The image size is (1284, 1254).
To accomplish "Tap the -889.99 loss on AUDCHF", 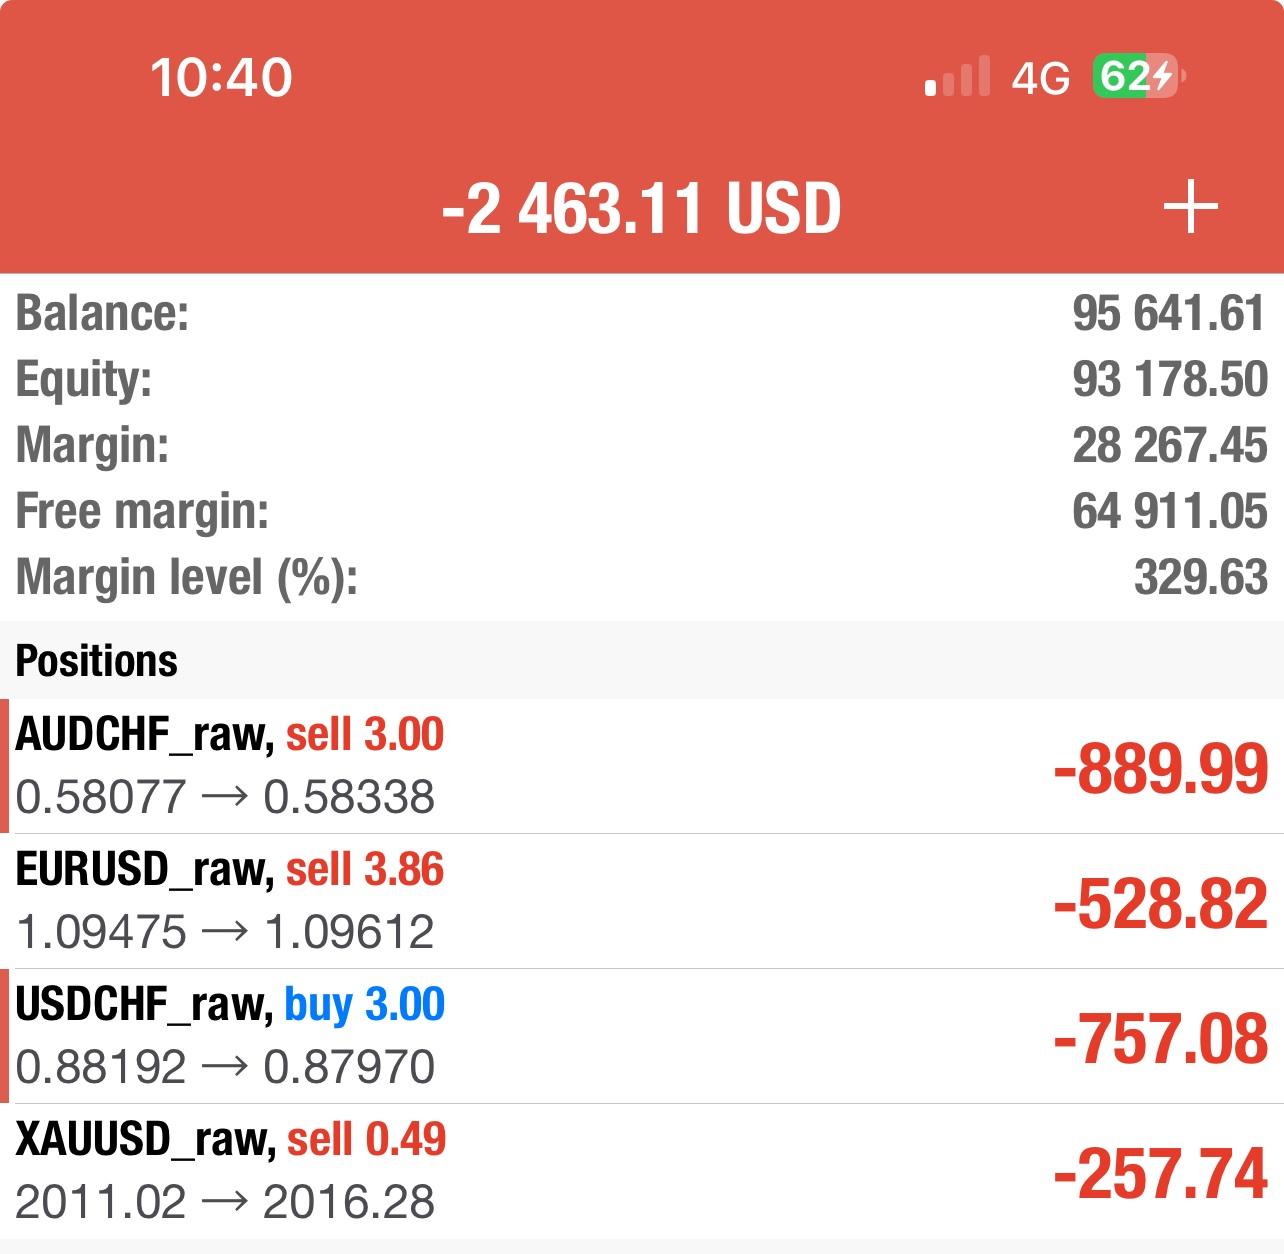I will 1160,769.
